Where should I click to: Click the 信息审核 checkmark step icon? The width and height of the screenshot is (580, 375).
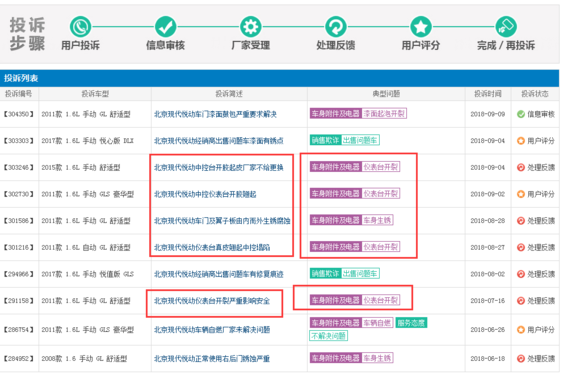(165, 27)
